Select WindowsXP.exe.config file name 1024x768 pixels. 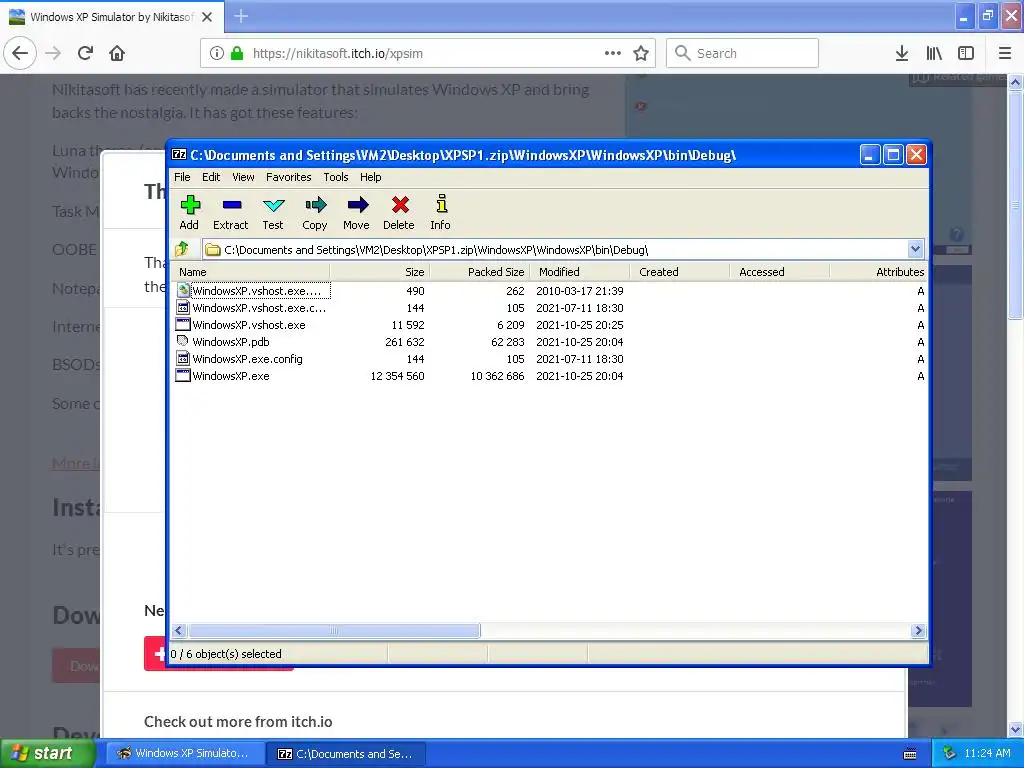click(x=248, y=359)
